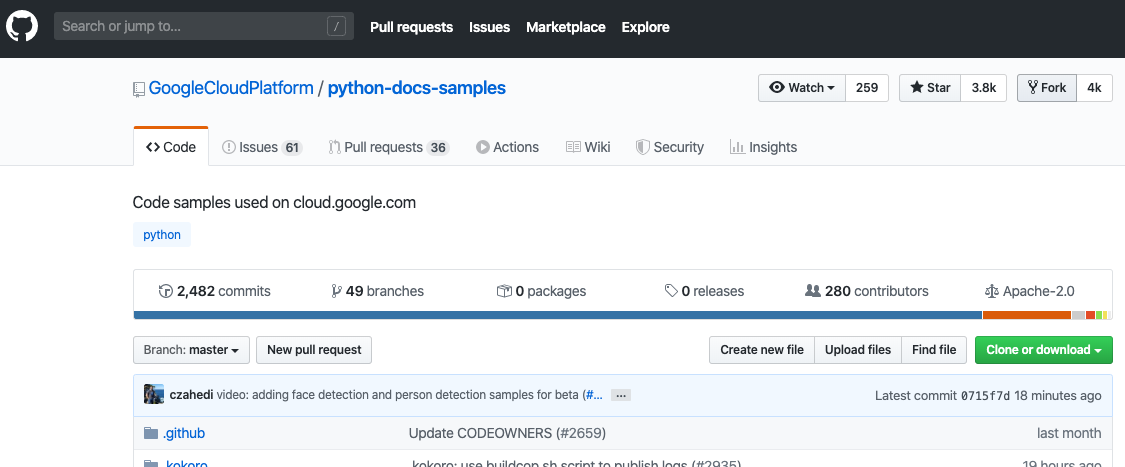Open the Watch dropdown

(x=802, y=88)
